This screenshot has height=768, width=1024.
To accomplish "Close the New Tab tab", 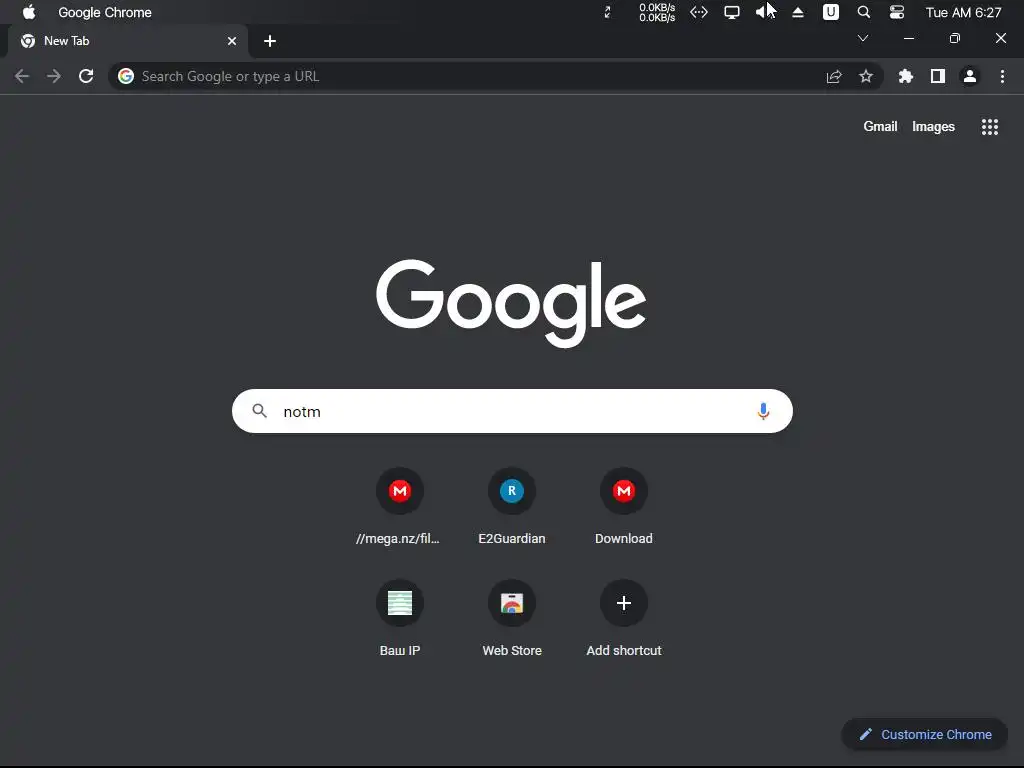I will (232, 41).
